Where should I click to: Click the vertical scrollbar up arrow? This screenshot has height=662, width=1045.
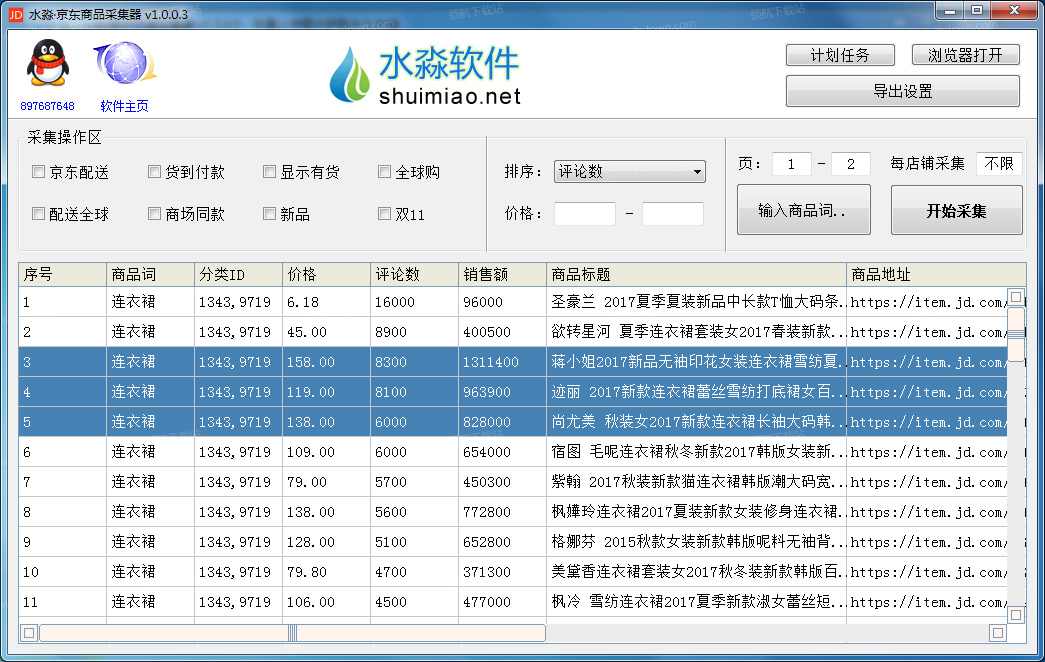1016,297
